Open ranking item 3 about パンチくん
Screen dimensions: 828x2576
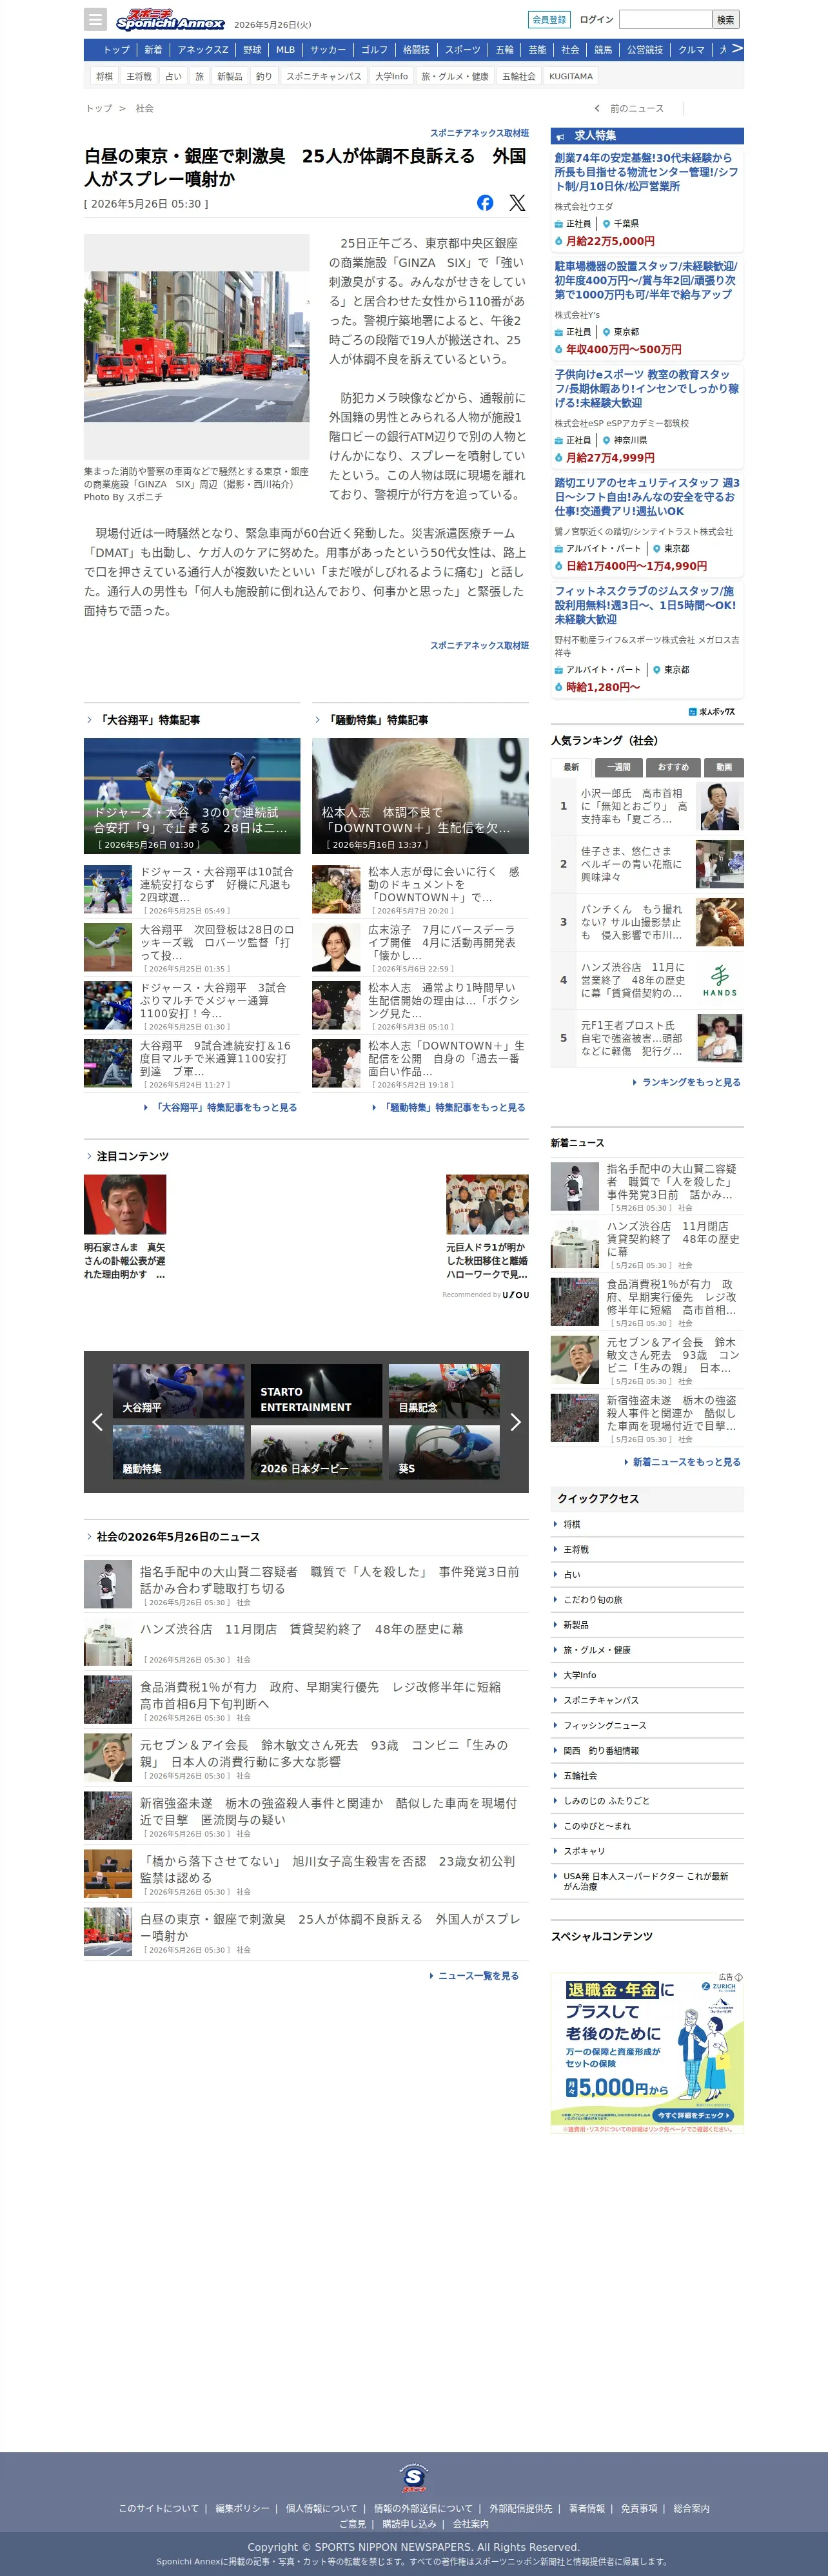point(647,922)
